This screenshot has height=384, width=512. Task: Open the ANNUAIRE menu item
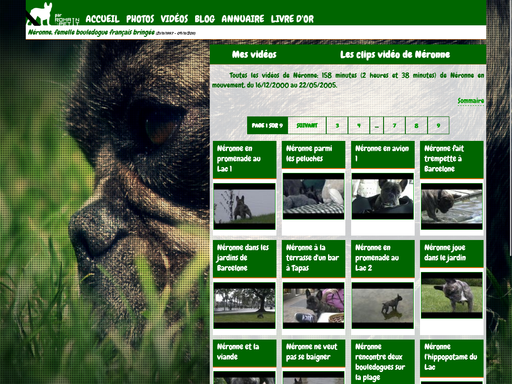(243, 19)
